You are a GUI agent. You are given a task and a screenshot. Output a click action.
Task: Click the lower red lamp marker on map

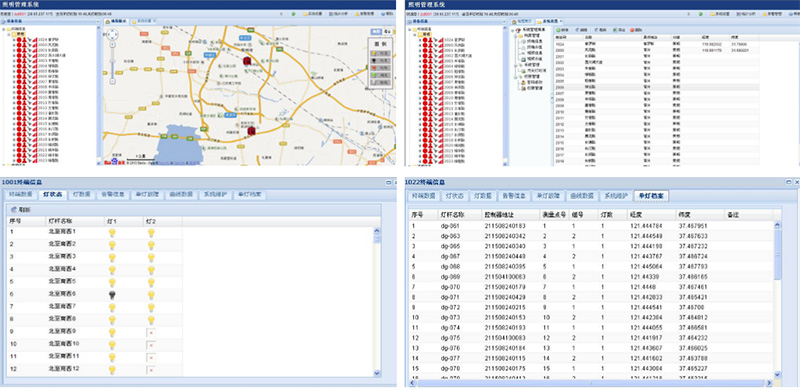(251, 131)
